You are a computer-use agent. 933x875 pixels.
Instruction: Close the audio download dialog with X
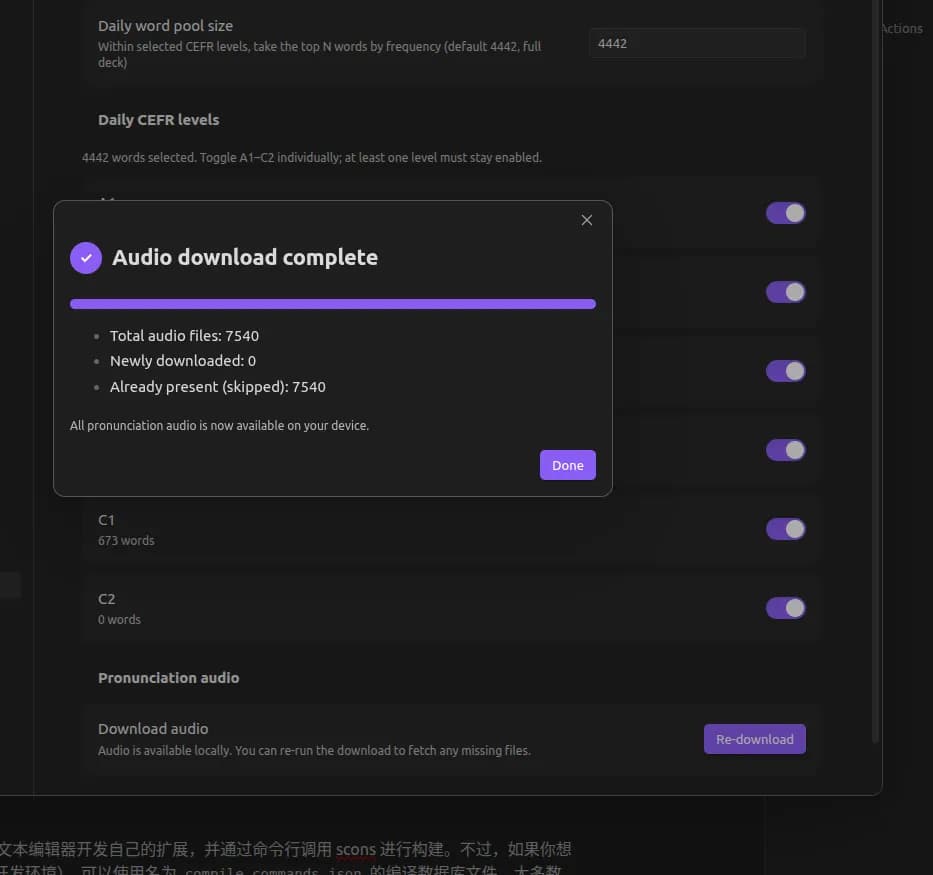coord(587,220)
